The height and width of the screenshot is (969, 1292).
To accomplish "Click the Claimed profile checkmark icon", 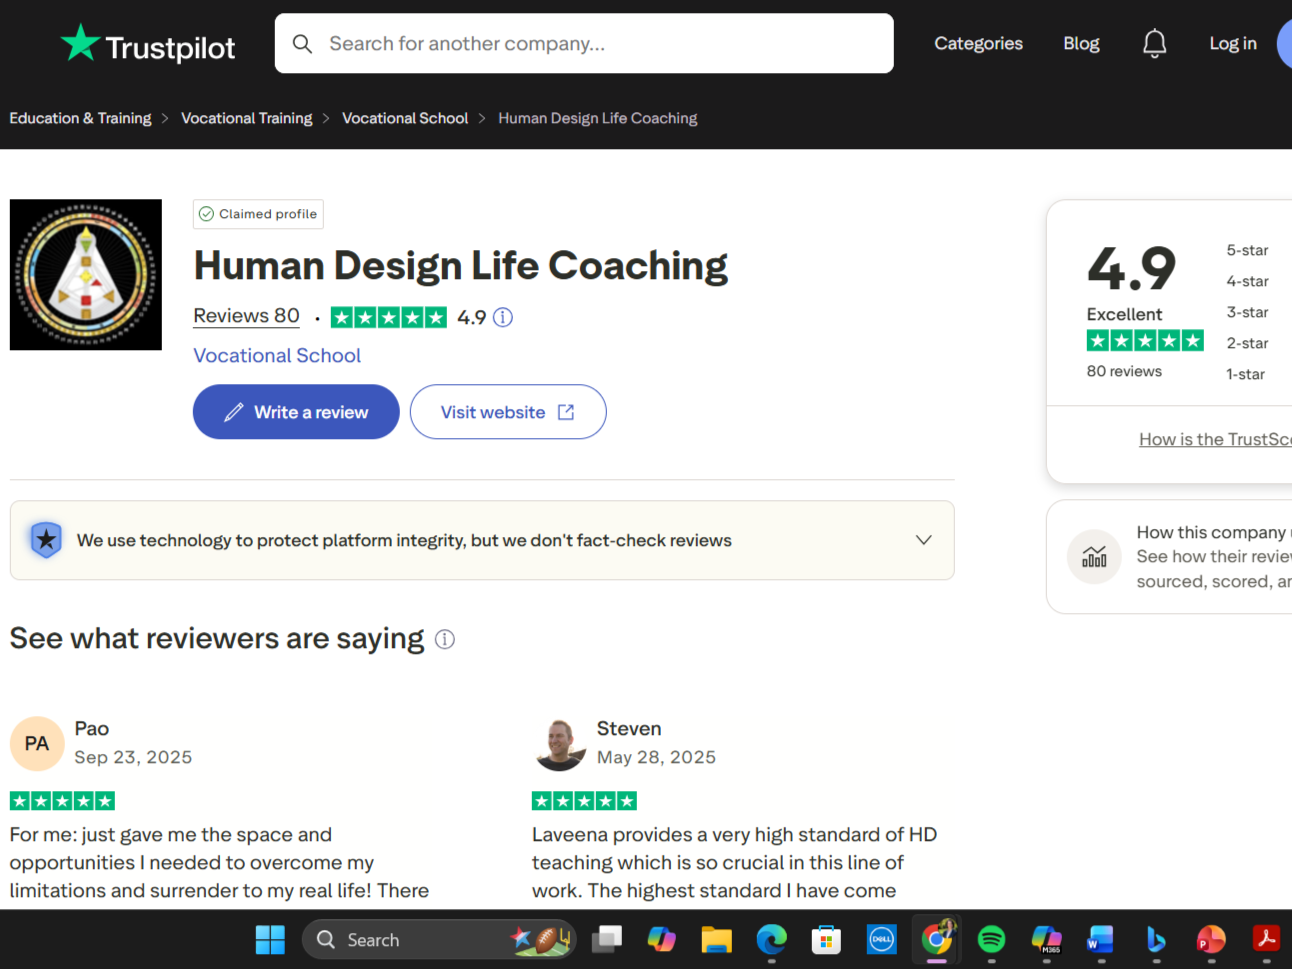I will (x=206, y=213).
